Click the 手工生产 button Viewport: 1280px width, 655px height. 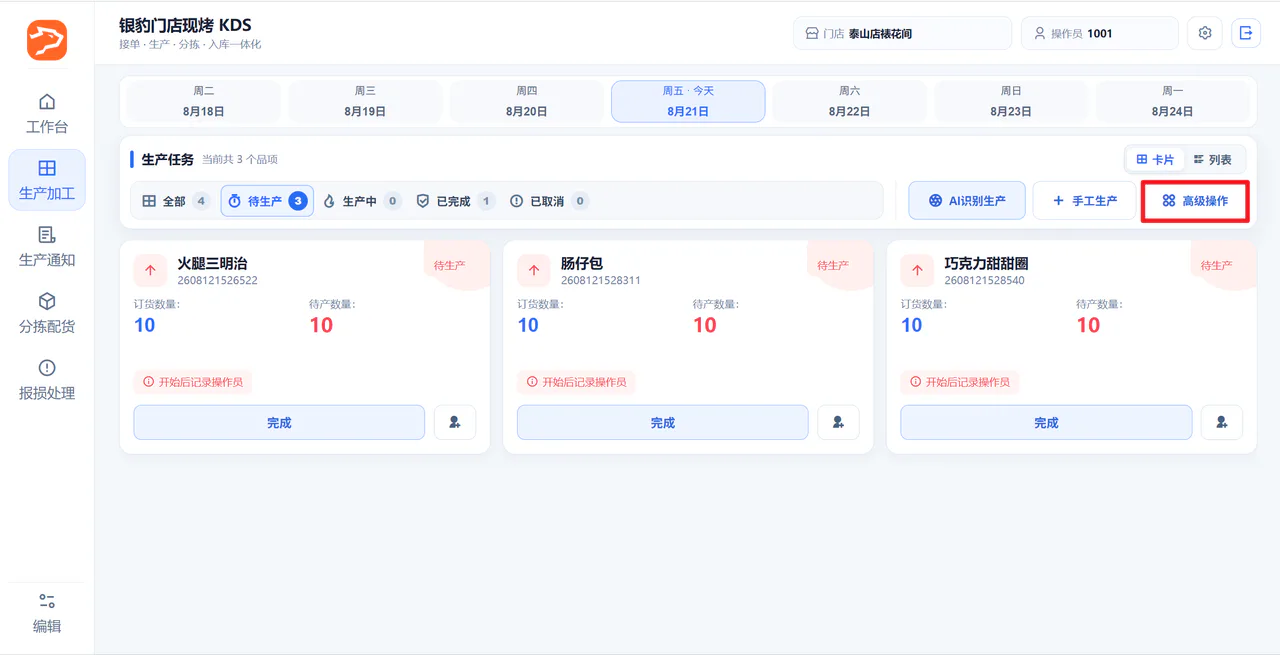pyautogui.click(x=1085, y=201)
